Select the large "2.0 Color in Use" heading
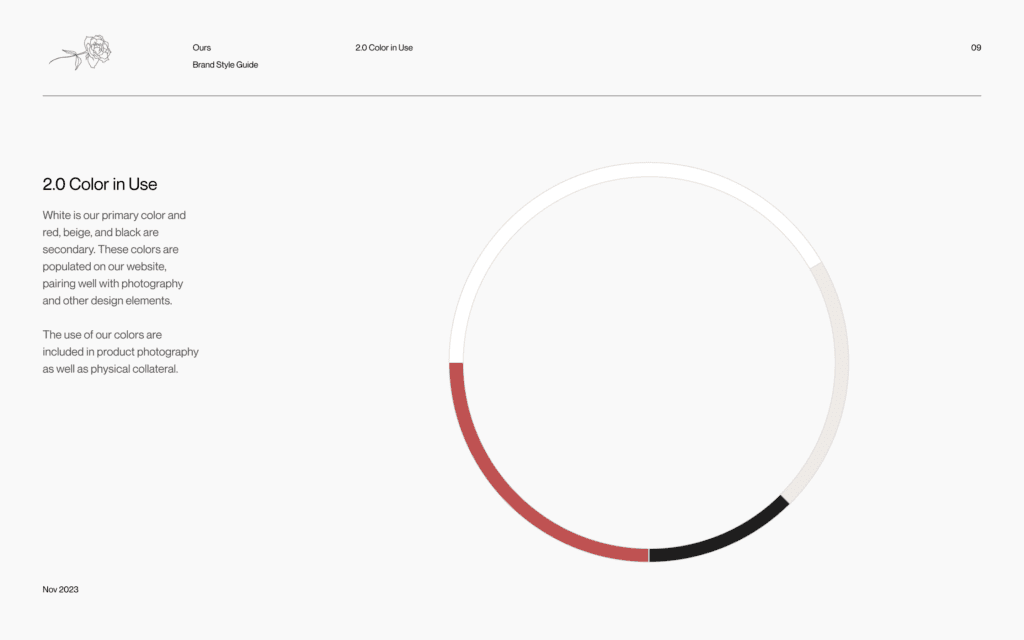The height and width of the screenshot is (640, 1024). coord(100,184)
